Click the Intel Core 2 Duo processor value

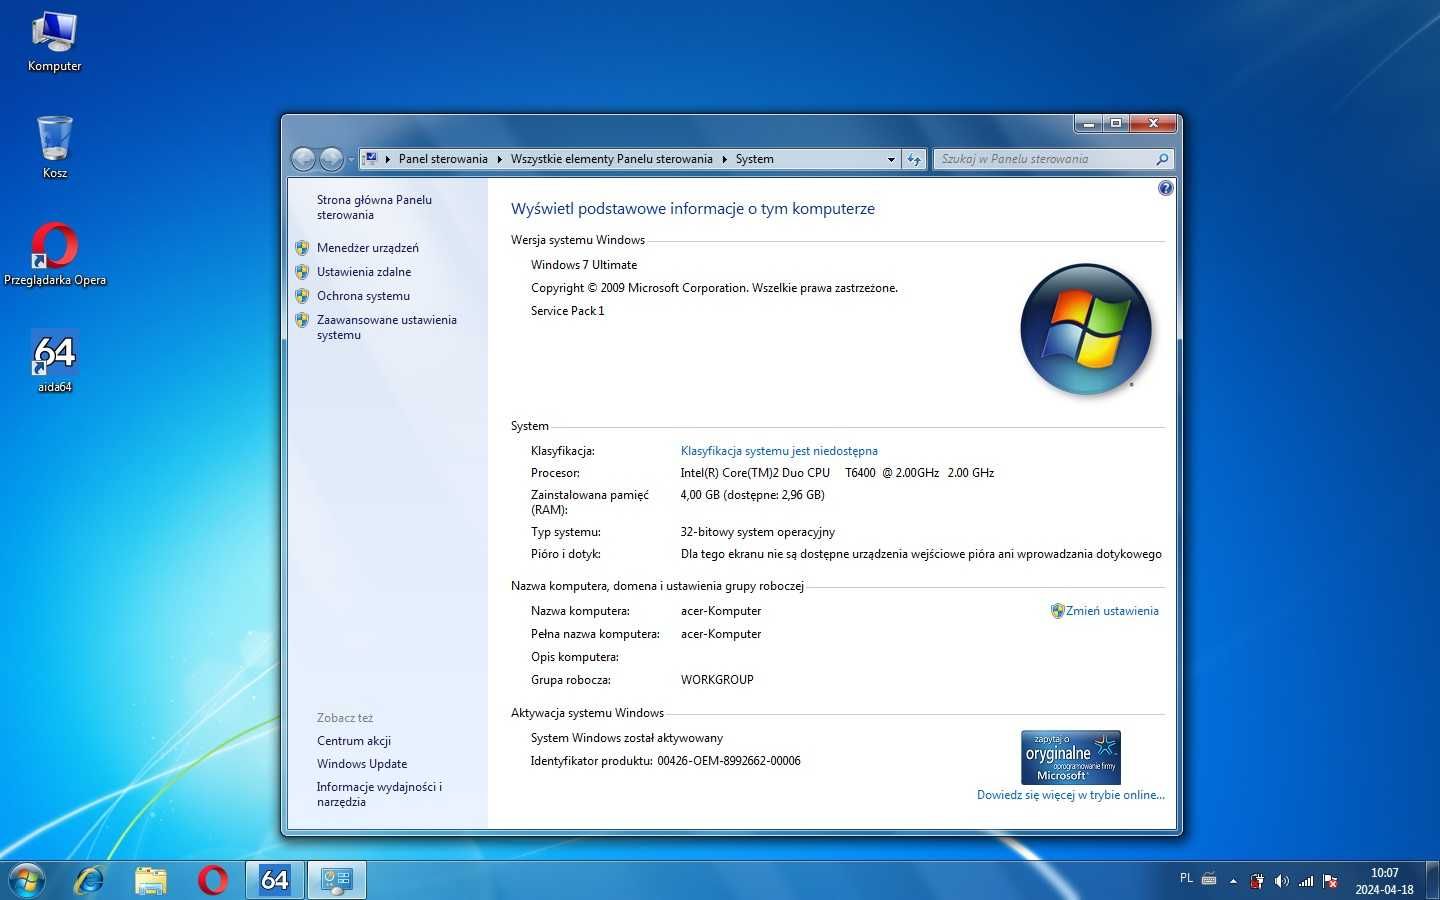click(837, 473)
